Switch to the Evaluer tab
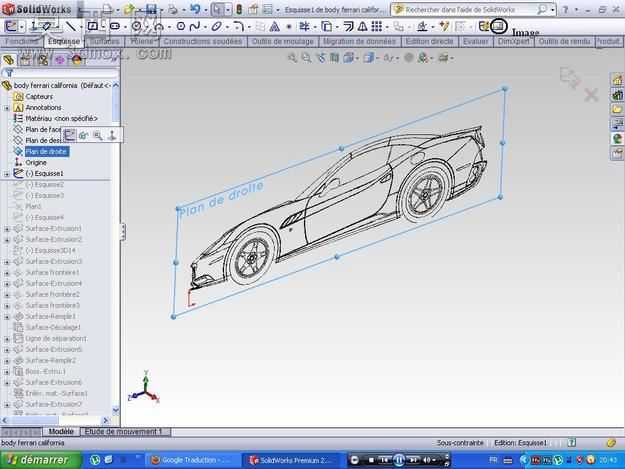 476,41
